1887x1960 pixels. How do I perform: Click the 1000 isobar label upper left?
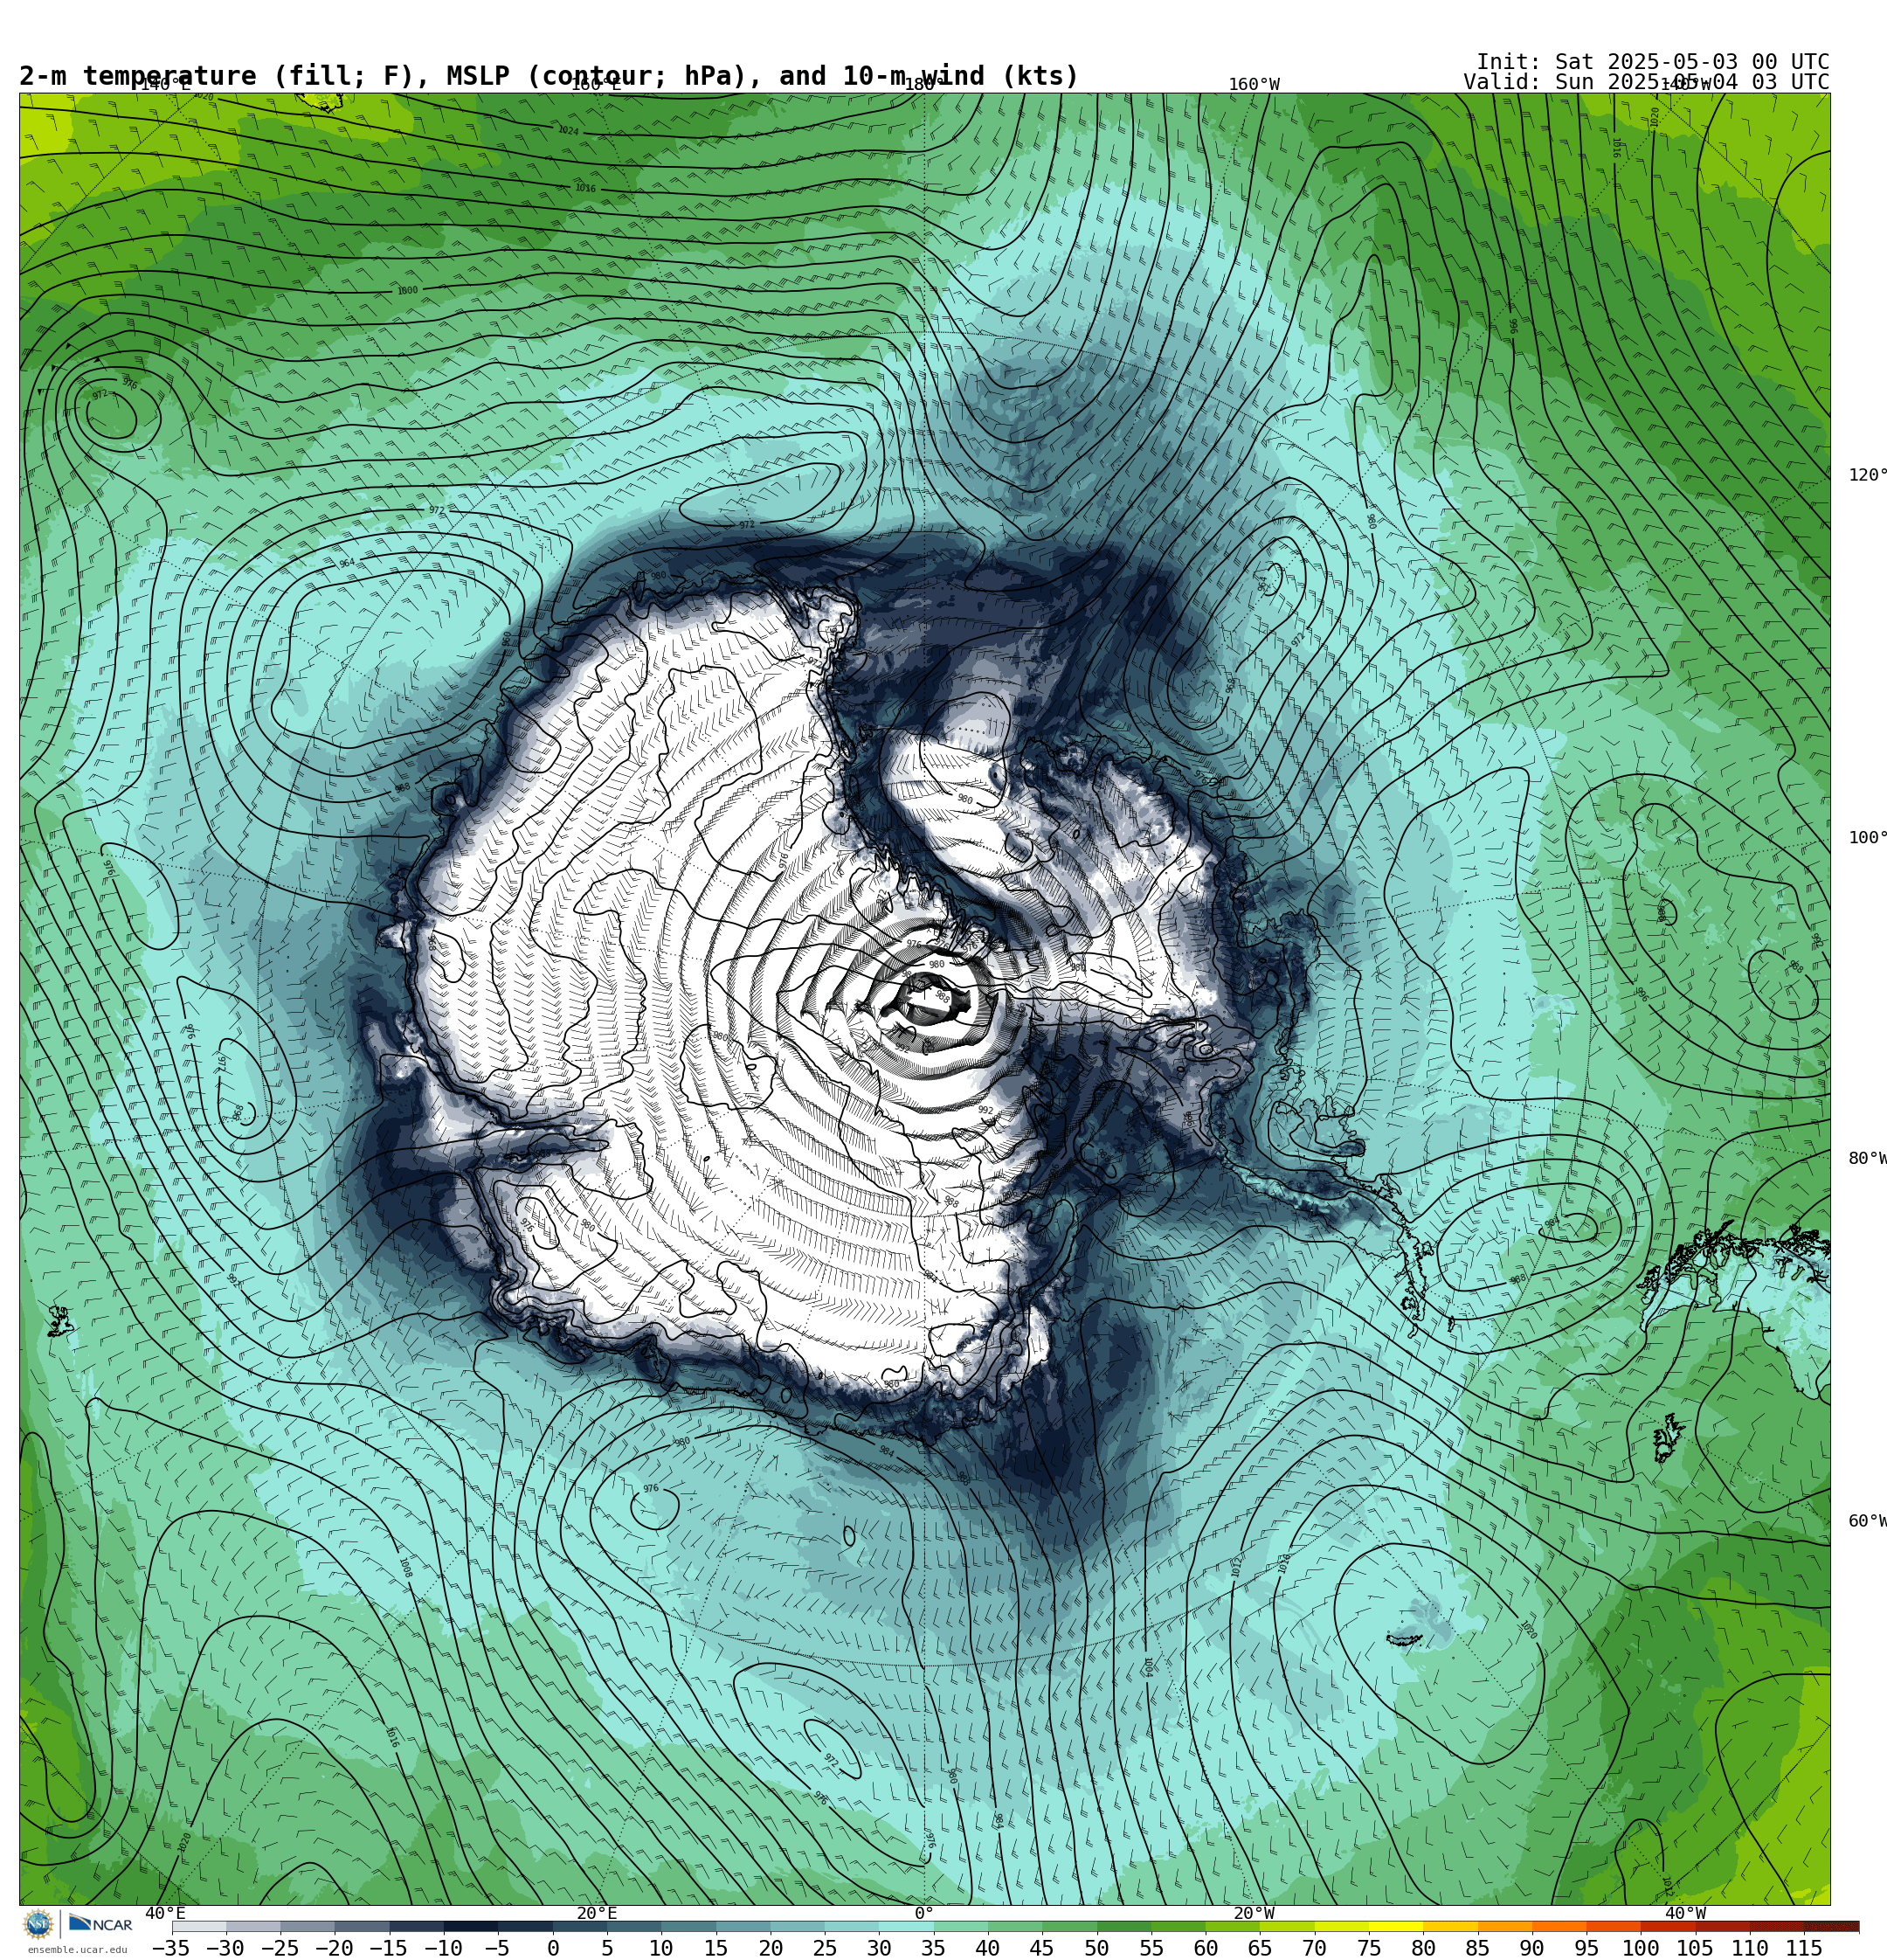click(407, 291)
